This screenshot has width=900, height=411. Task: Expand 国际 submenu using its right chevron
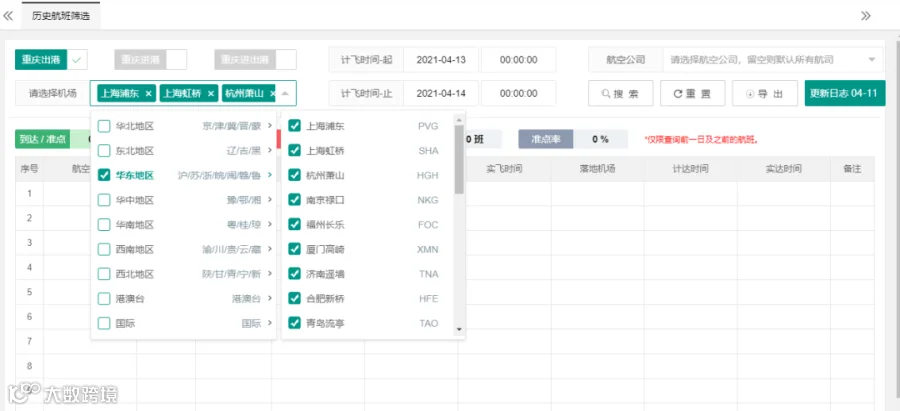pos(270,324)
